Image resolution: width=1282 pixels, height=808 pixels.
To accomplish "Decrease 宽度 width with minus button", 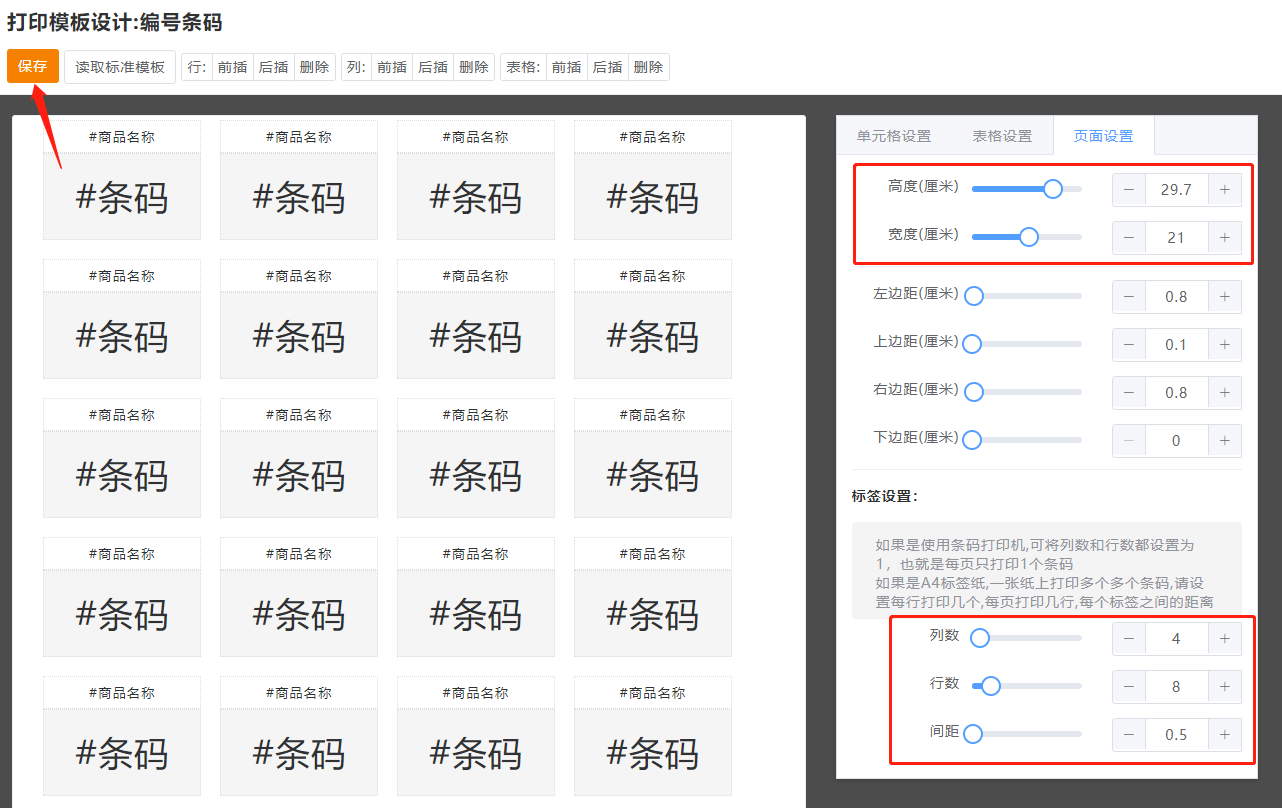I will coord(1129,237).
